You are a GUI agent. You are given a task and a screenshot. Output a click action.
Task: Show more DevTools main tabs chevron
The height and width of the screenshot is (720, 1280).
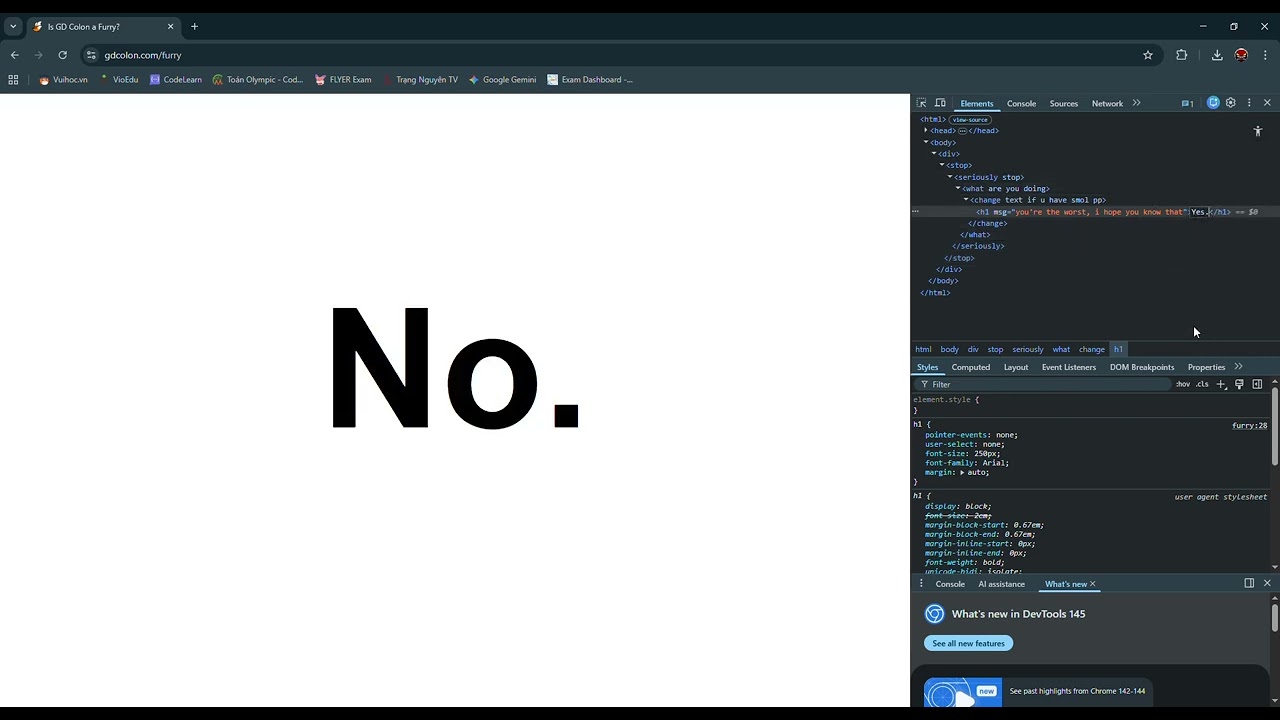[1136, 103]
